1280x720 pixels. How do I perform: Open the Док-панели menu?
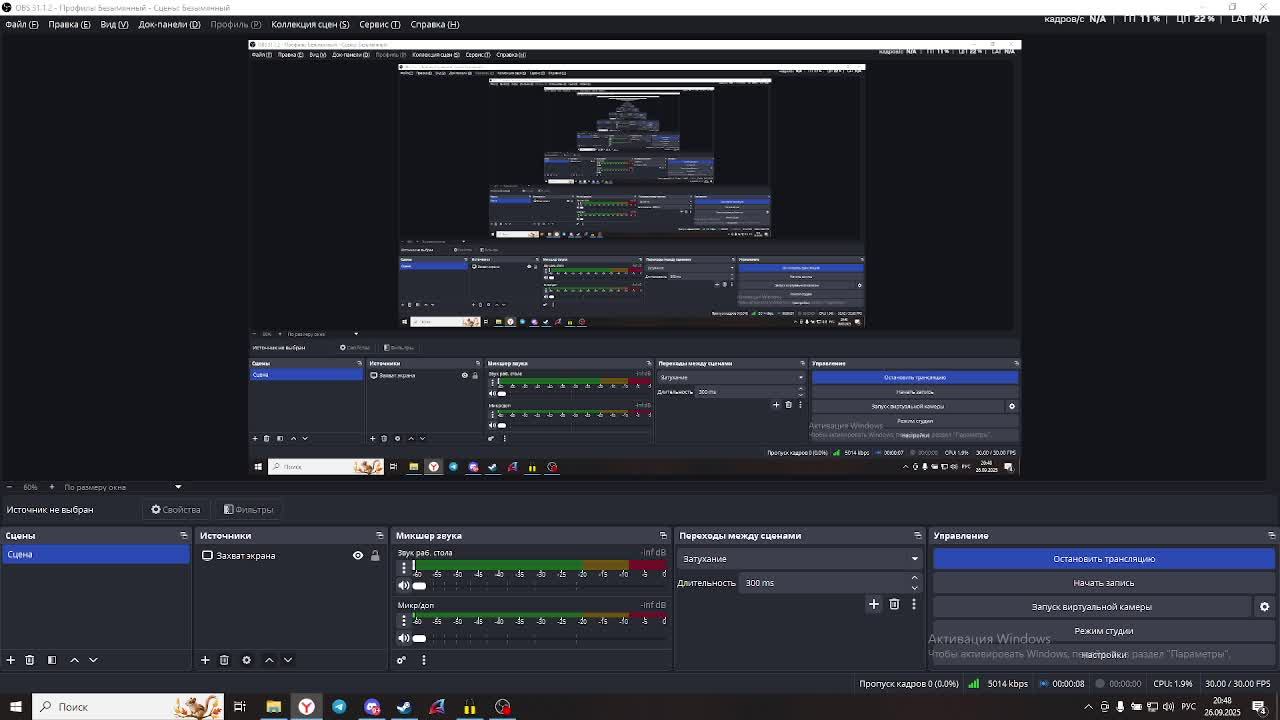click(169, 24)
